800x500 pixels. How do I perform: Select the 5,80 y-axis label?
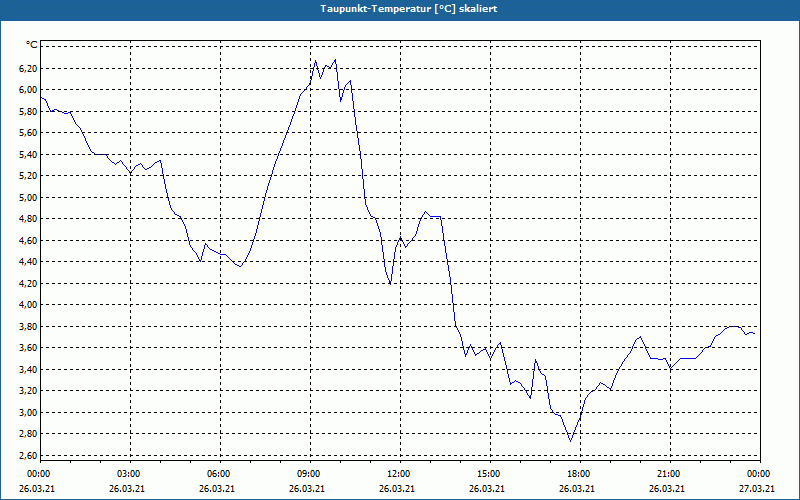29,111
